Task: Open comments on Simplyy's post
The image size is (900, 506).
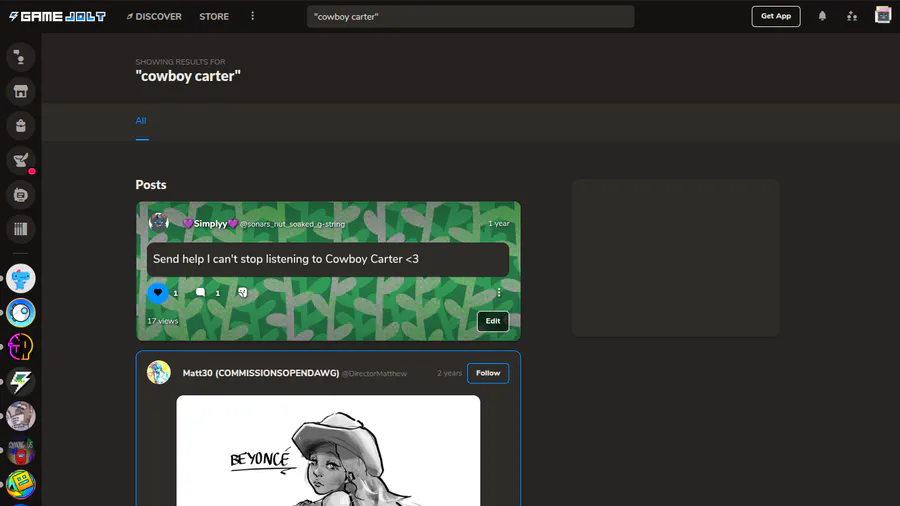Action: tap(200, 293)
